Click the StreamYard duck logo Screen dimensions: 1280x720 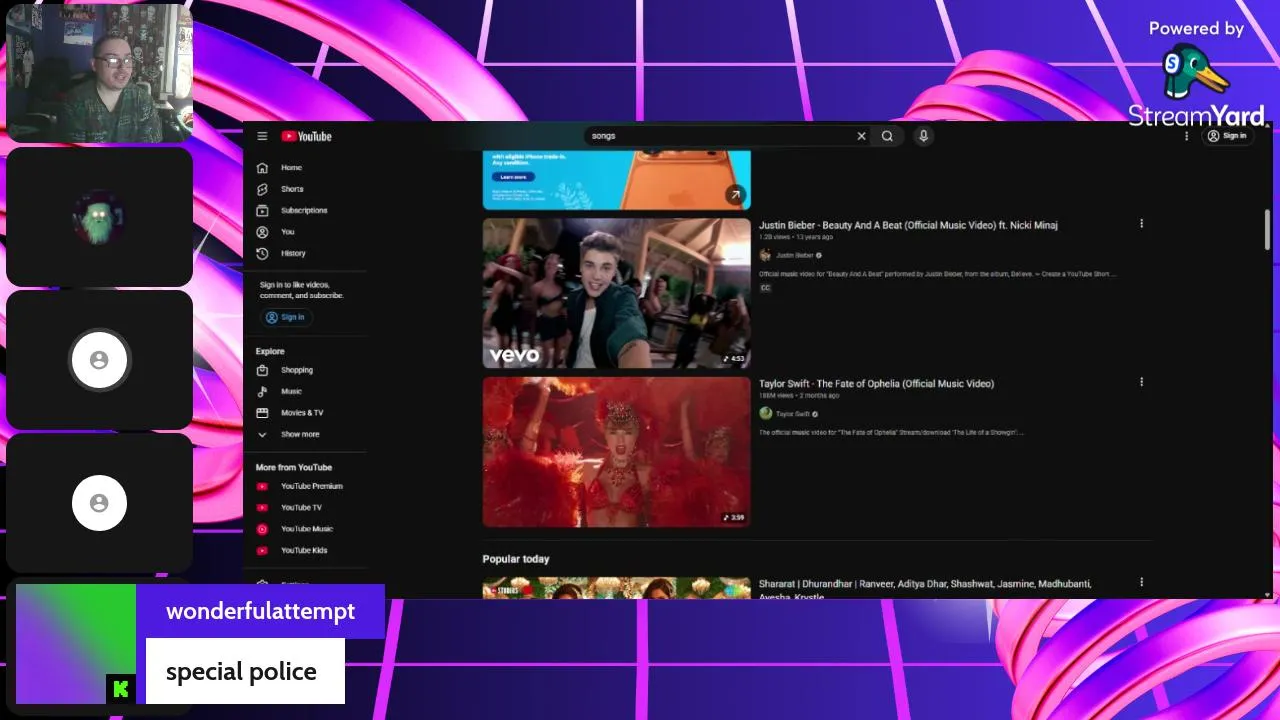coord(1195,73)
